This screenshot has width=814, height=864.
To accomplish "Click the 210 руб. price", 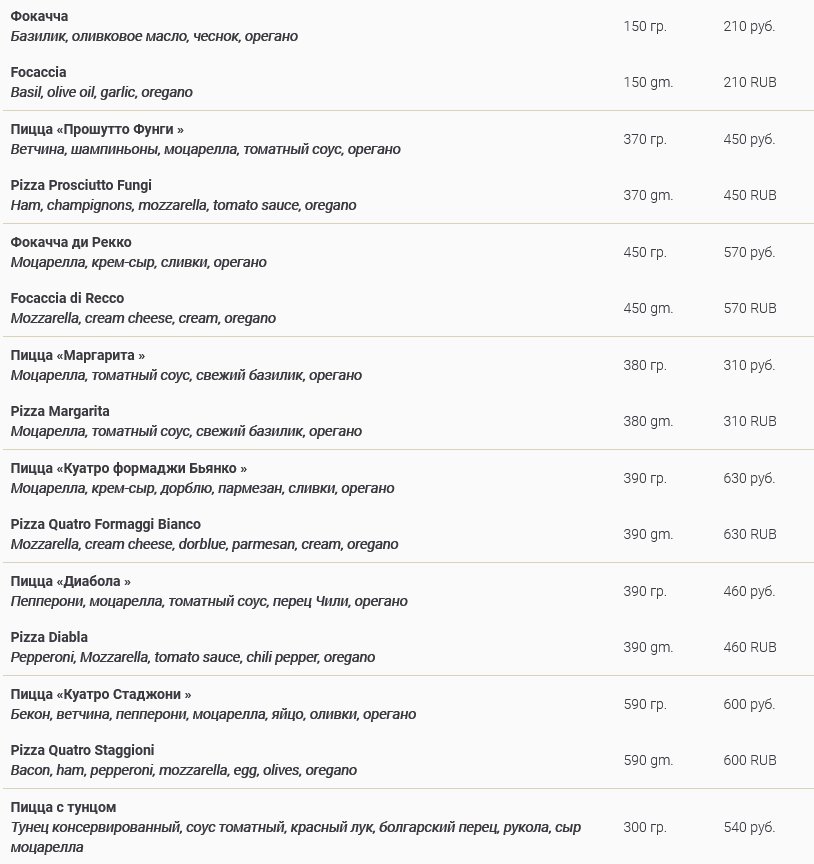I will 749,27.
